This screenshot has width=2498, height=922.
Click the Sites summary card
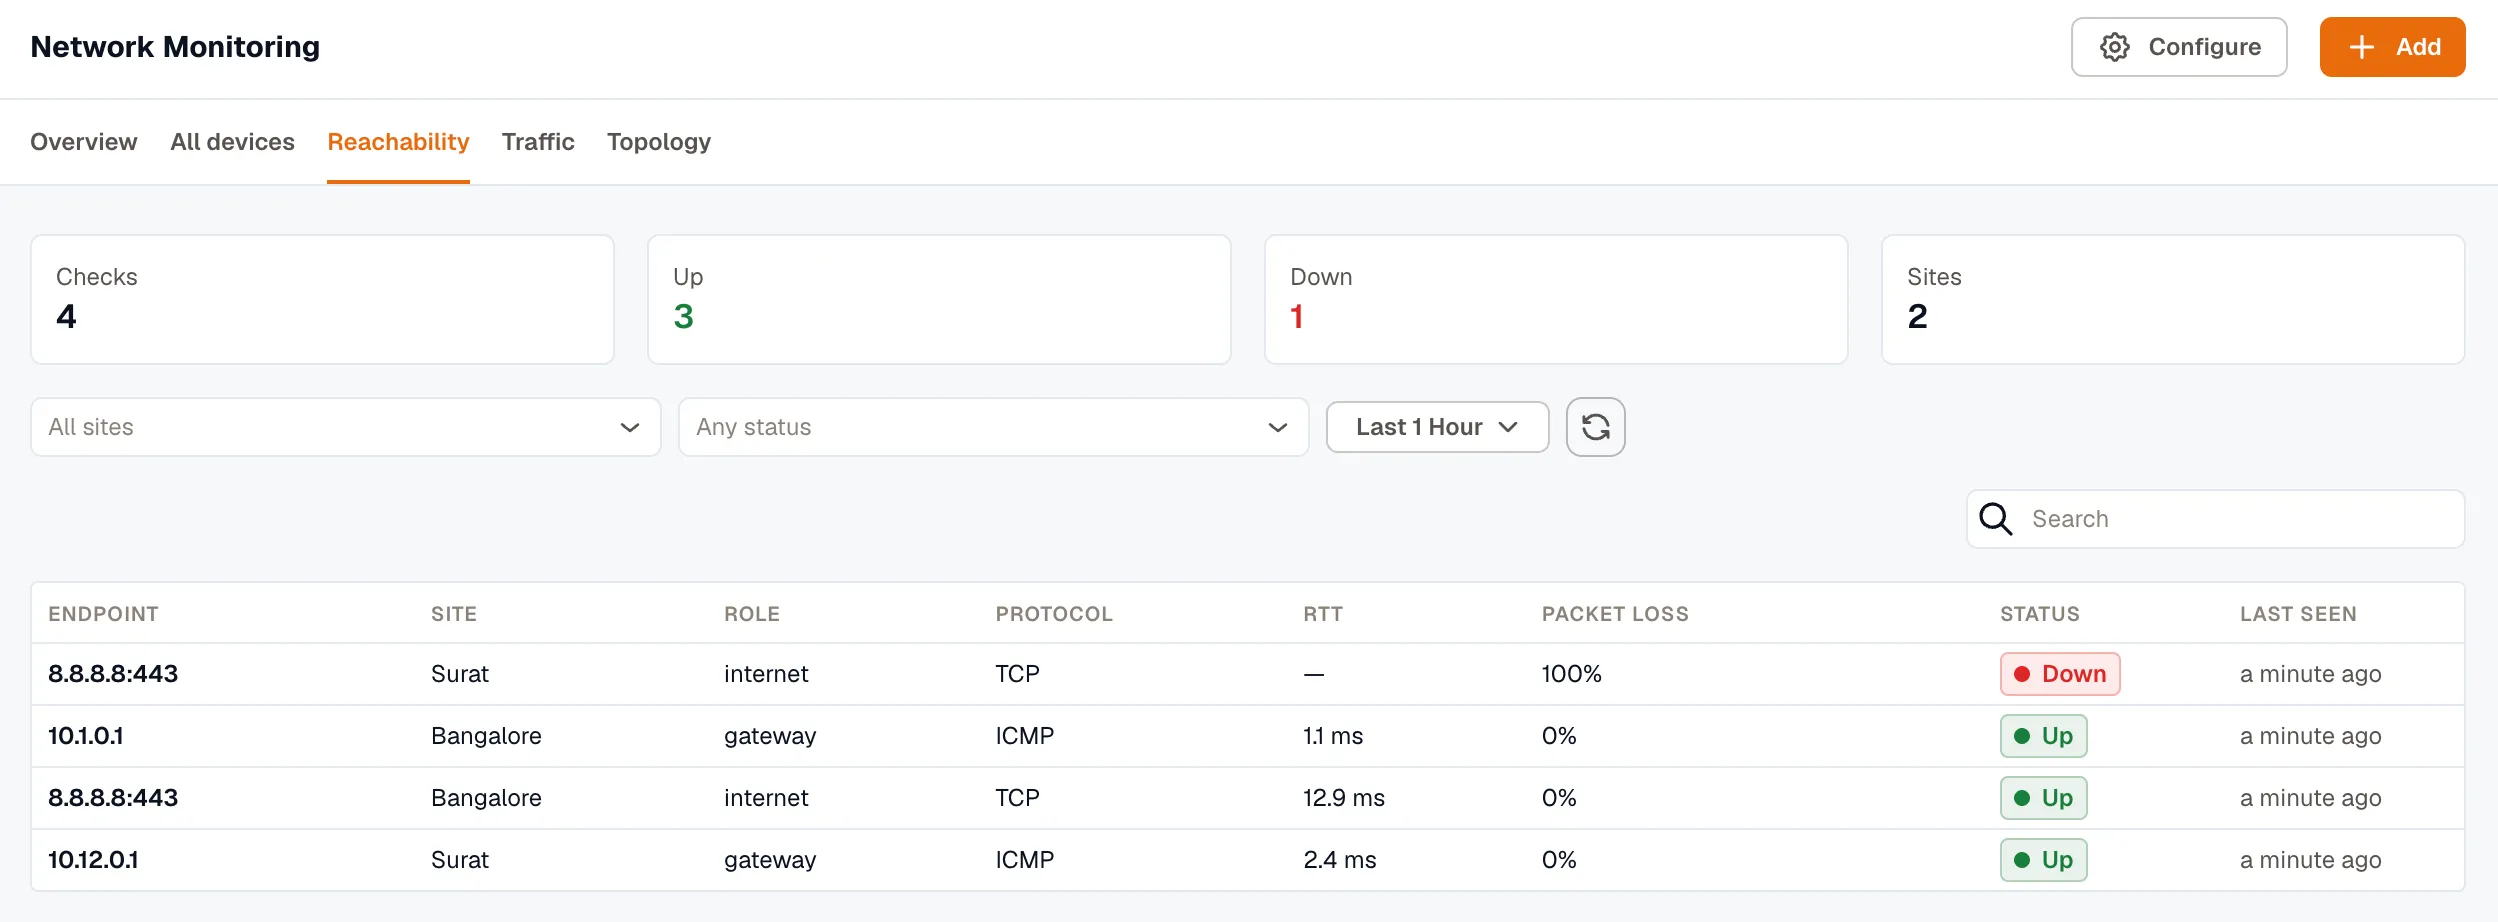point(2173,300)
